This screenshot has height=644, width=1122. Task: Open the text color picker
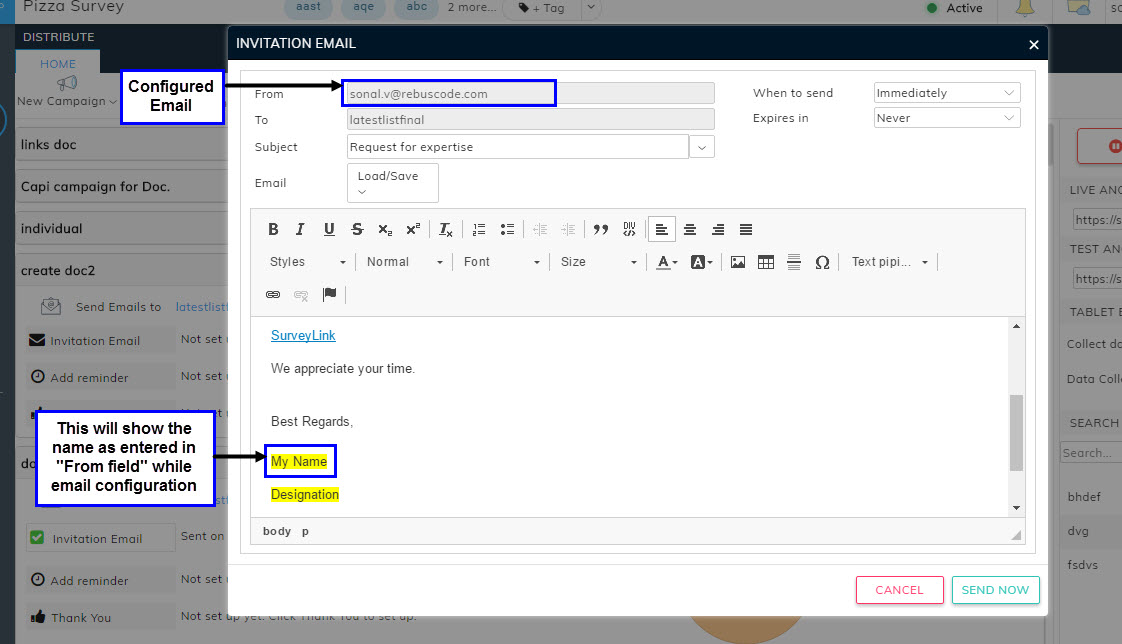click(666, 262)
